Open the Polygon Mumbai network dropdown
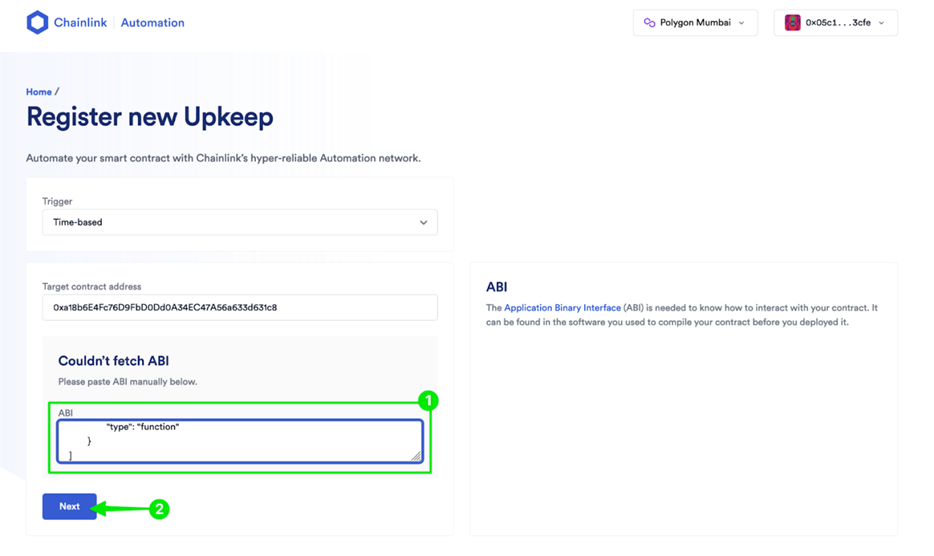 coord(695,23)
